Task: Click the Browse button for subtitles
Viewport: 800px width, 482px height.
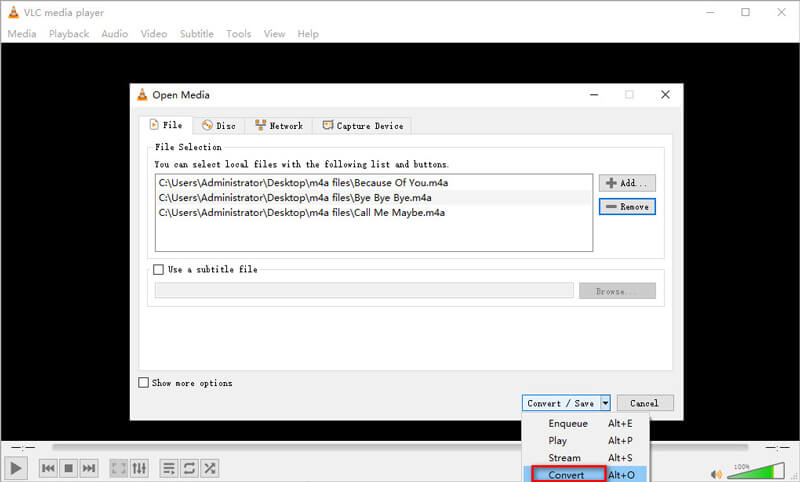Action: click(x=617, y=291)
